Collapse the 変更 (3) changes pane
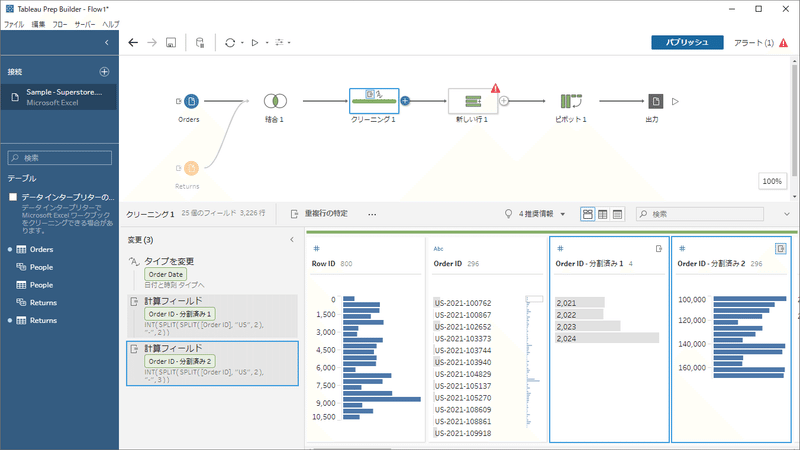This screenshot has height=450, width=800. coord(292,239)
